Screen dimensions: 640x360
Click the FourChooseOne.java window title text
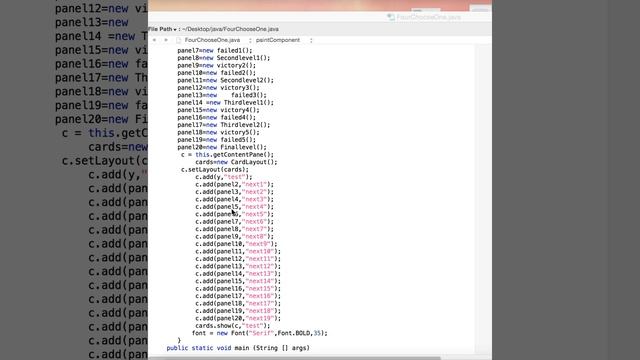coord(429,17)
